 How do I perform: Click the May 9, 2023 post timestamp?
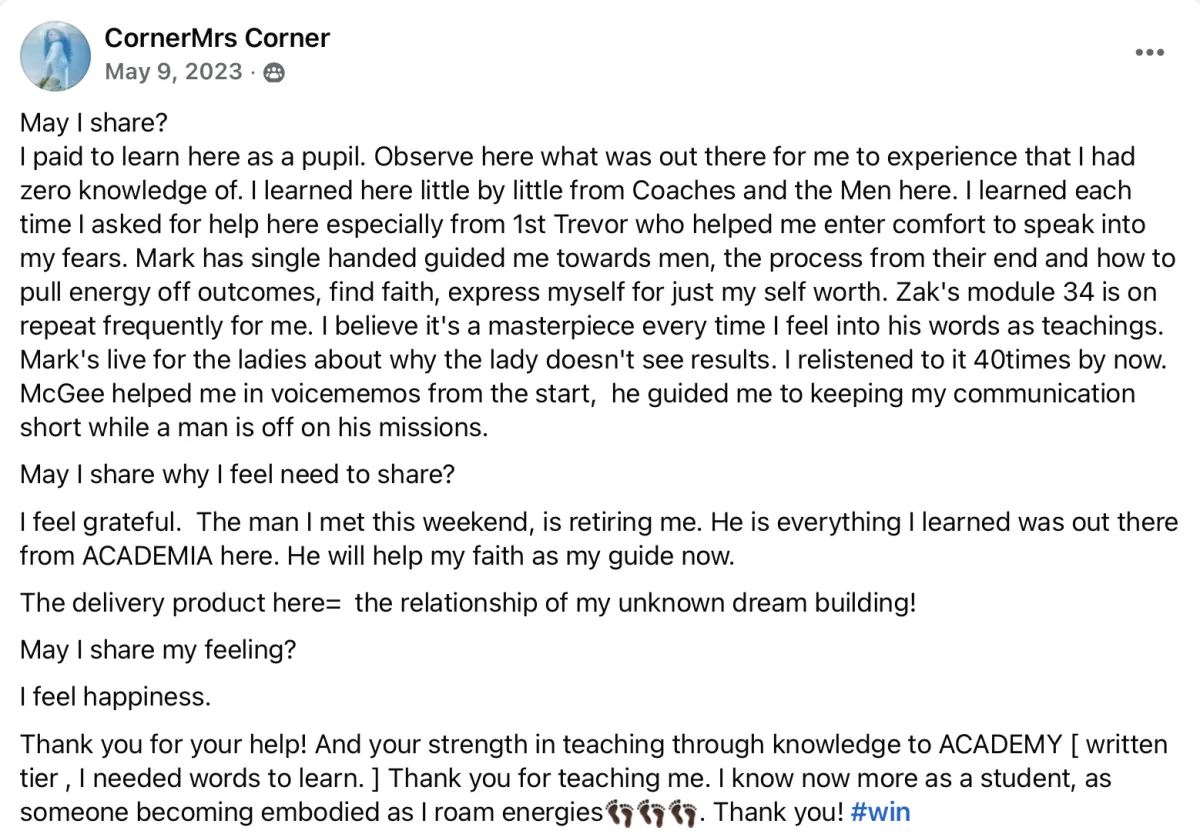(x=173, y=72)
